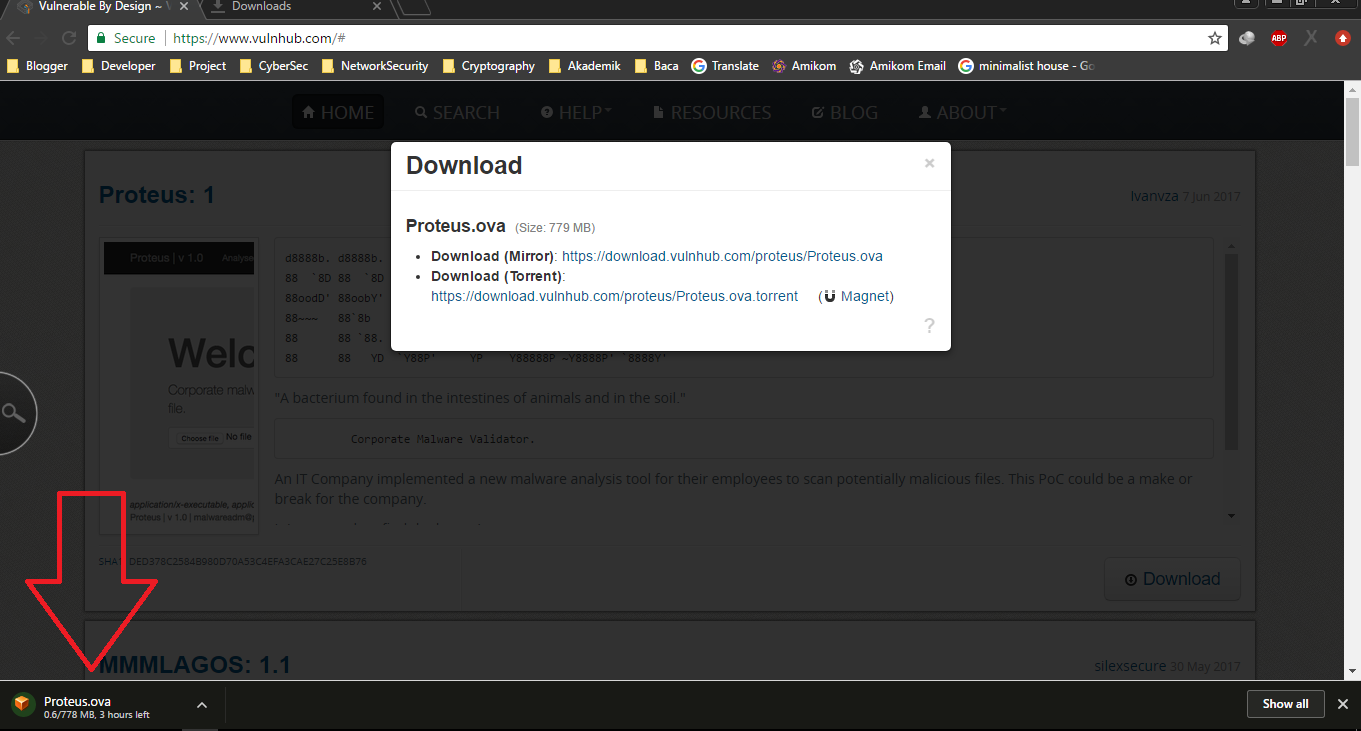
Task: Open a new browser tab
Action: coord(414,7)
